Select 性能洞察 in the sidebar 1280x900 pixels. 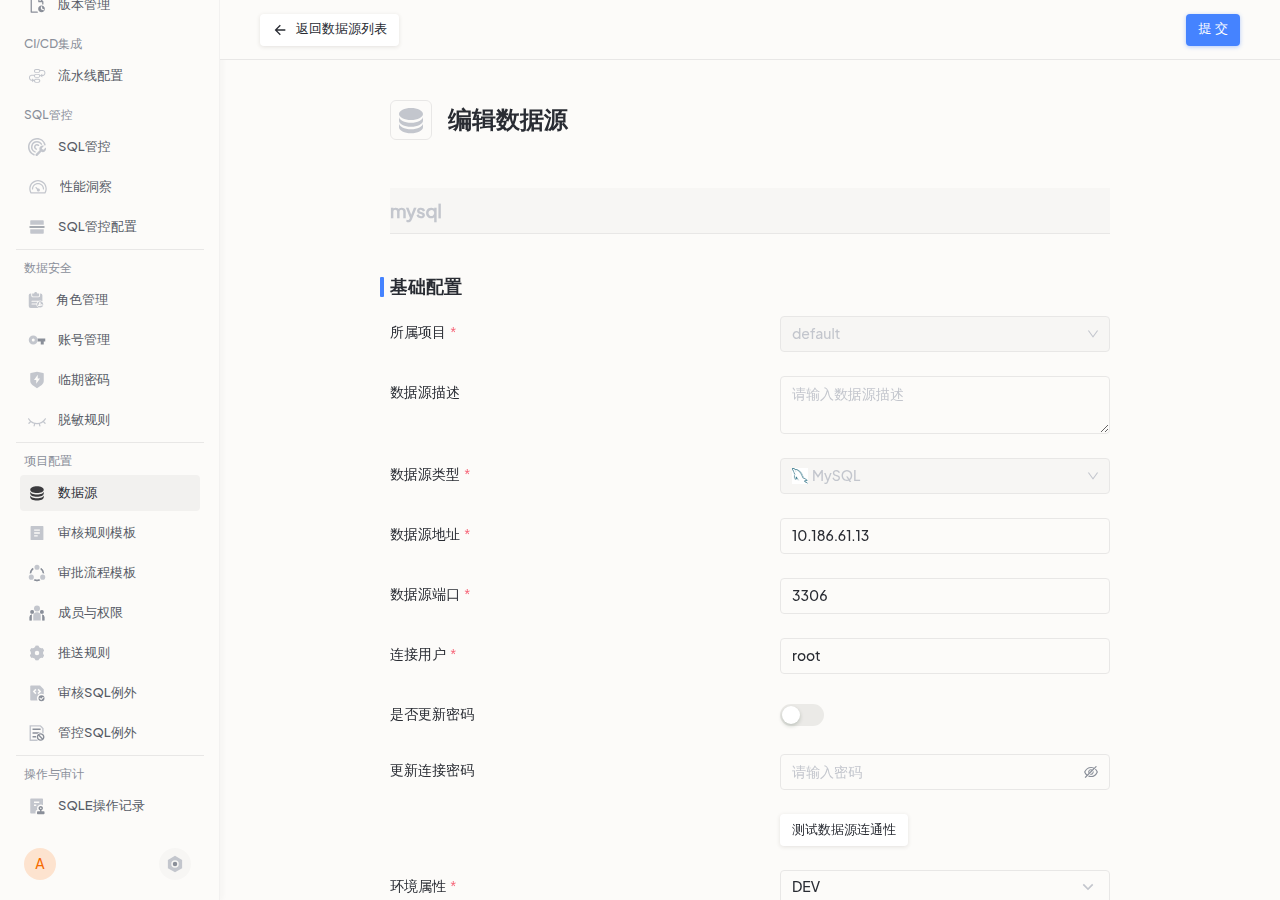click(36, 187)
